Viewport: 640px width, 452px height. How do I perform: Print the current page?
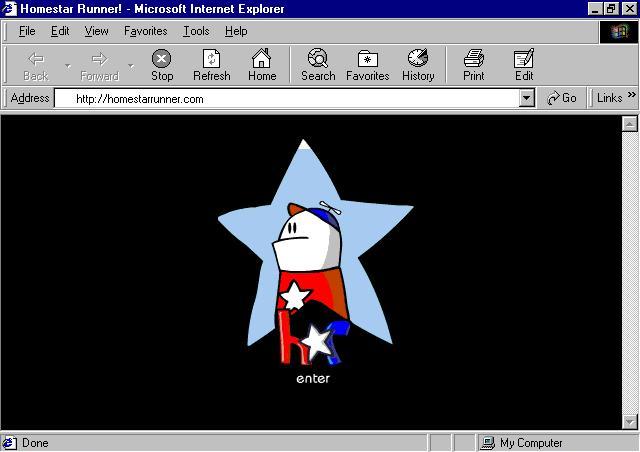click(x=473, y=65)
